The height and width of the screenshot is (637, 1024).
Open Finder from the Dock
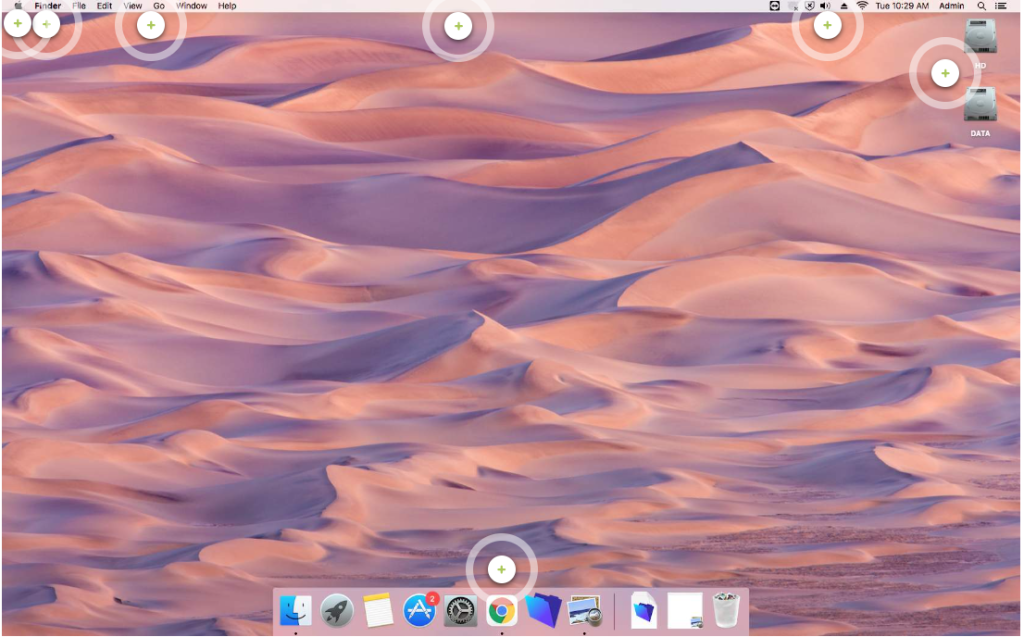click(x=296, y=609)
